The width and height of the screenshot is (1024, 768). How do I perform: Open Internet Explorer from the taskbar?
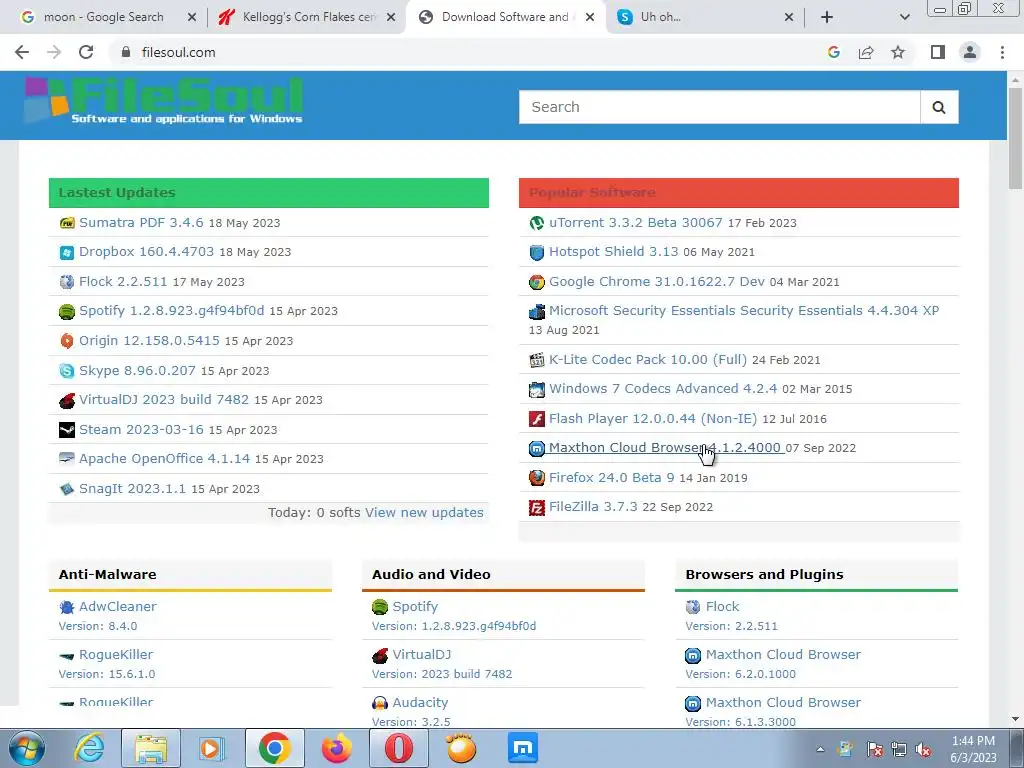(89, 748)
